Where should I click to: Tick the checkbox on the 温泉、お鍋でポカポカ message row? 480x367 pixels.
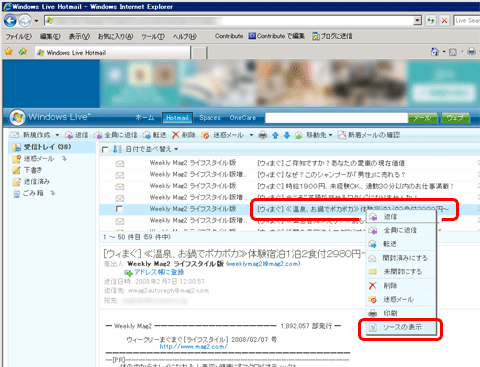(x=119, y=209)
